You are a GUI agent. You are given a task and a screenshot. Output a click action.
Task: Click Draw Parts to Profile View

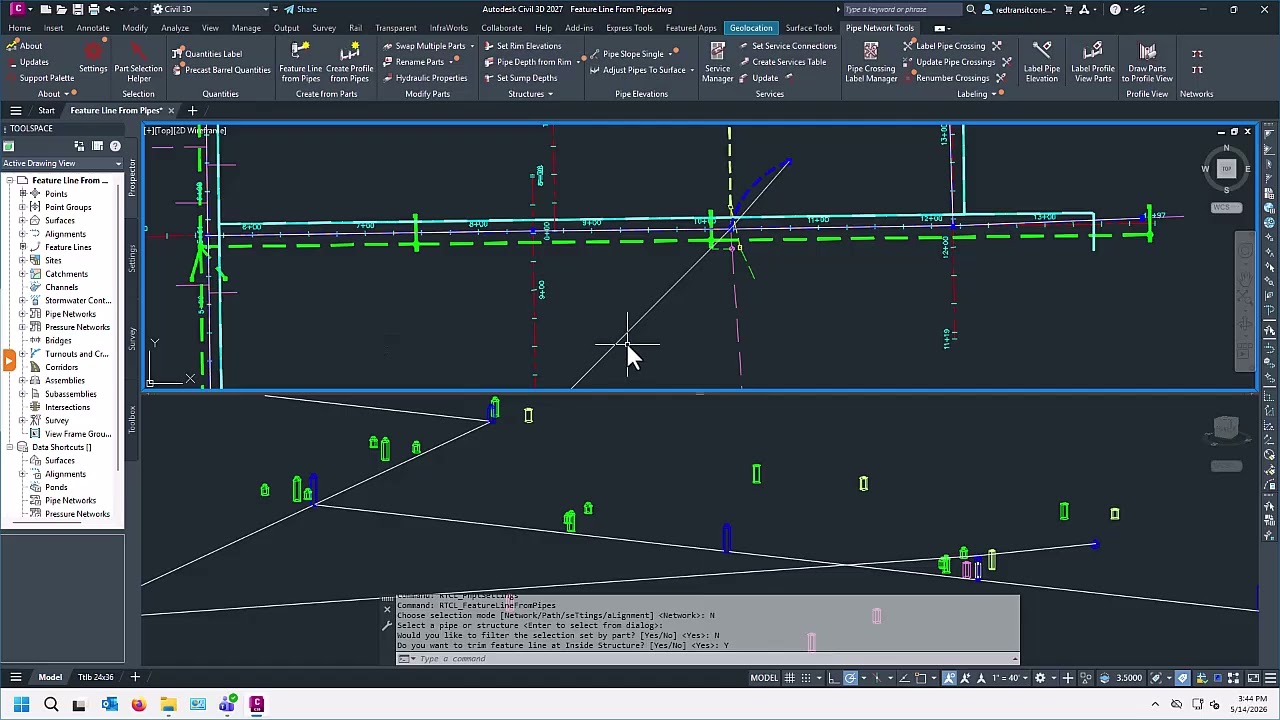click(1147, 61)
